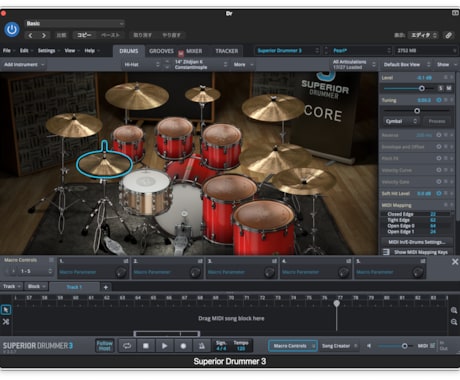Screen dimensions: 460x380
Task: Open the Basic preset dropdown
Action: click(x=75, y=24)
